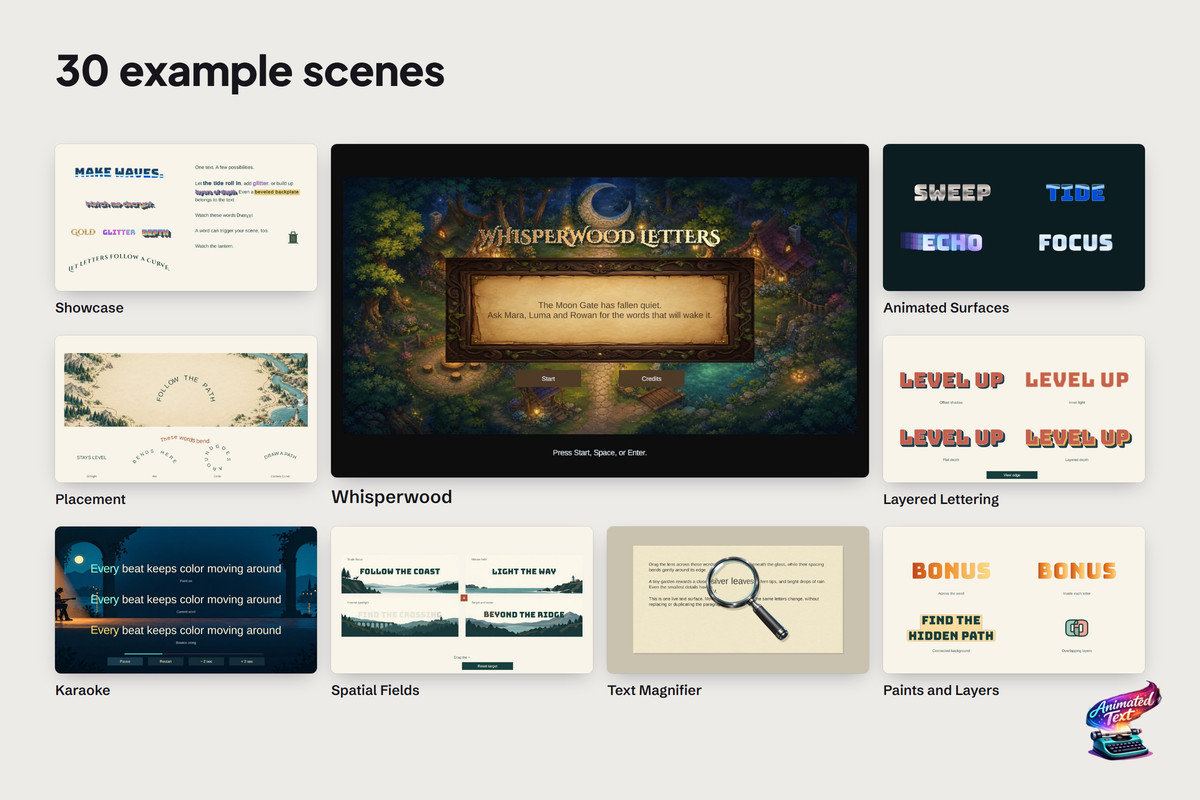Image resolution: width=1200 pixels, height=800 pixels.
Task: Click the Paints and Layers title
Action: 941,690
